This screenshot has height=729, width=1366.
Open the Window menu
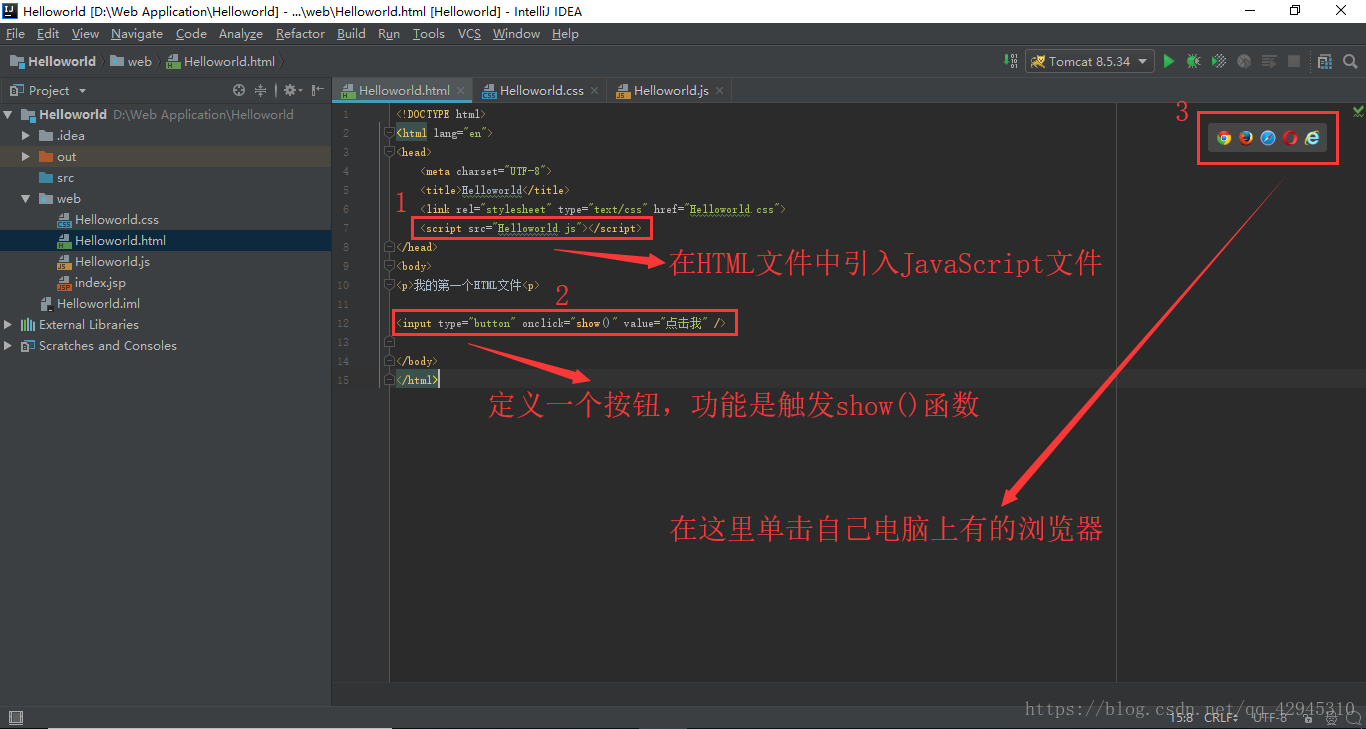click(516, 34)
